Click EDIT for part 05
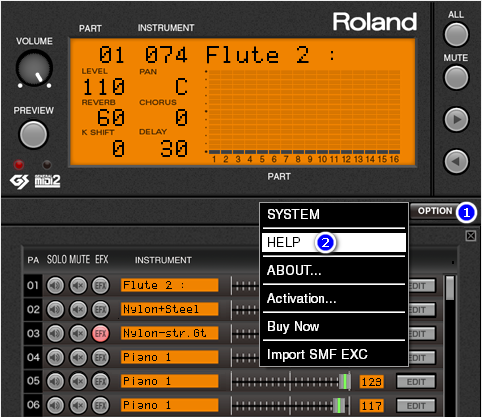 click(x=416, y=382)
